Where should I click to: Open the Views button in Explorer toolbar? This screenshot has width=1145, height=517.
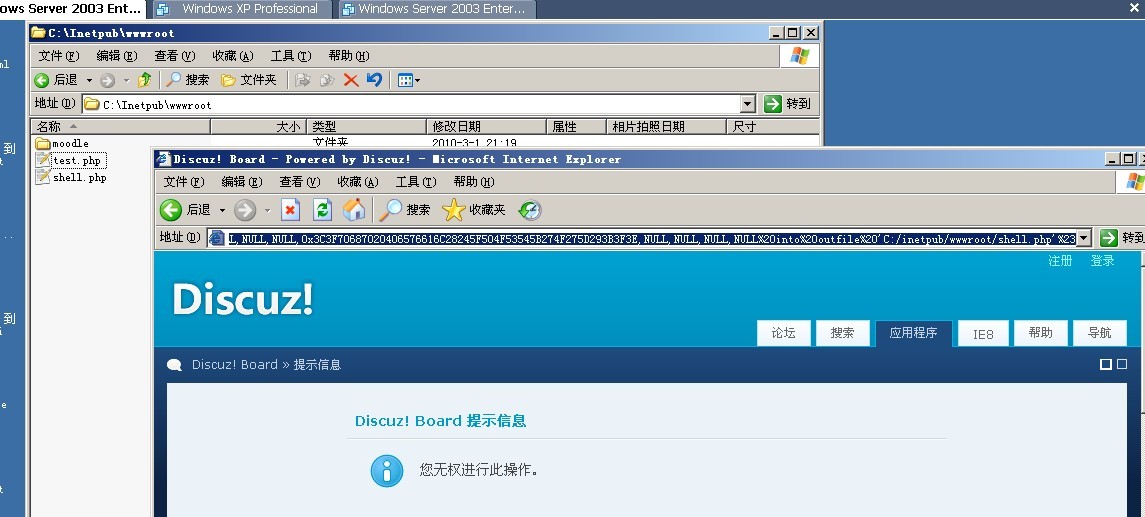coord(408,80)
